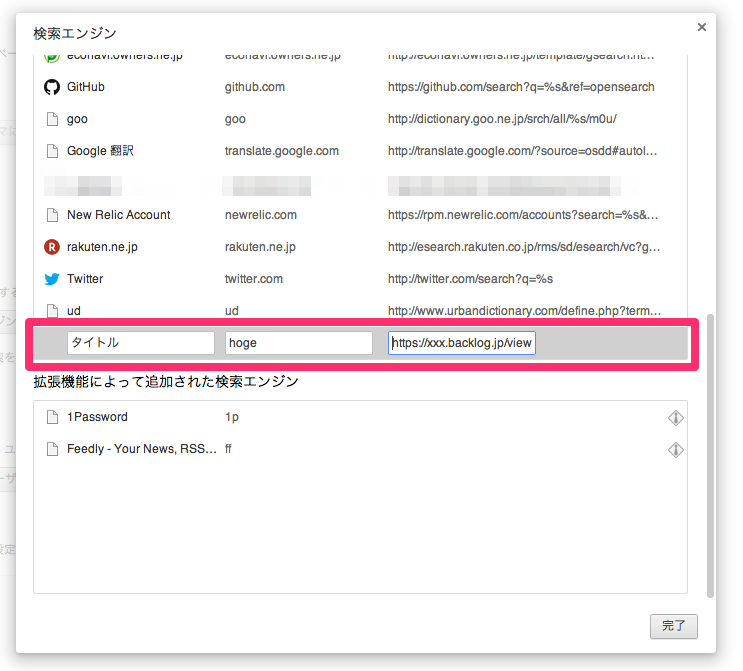
Task: Close the 検索エンジン dialog
Action: pos(702,27)
